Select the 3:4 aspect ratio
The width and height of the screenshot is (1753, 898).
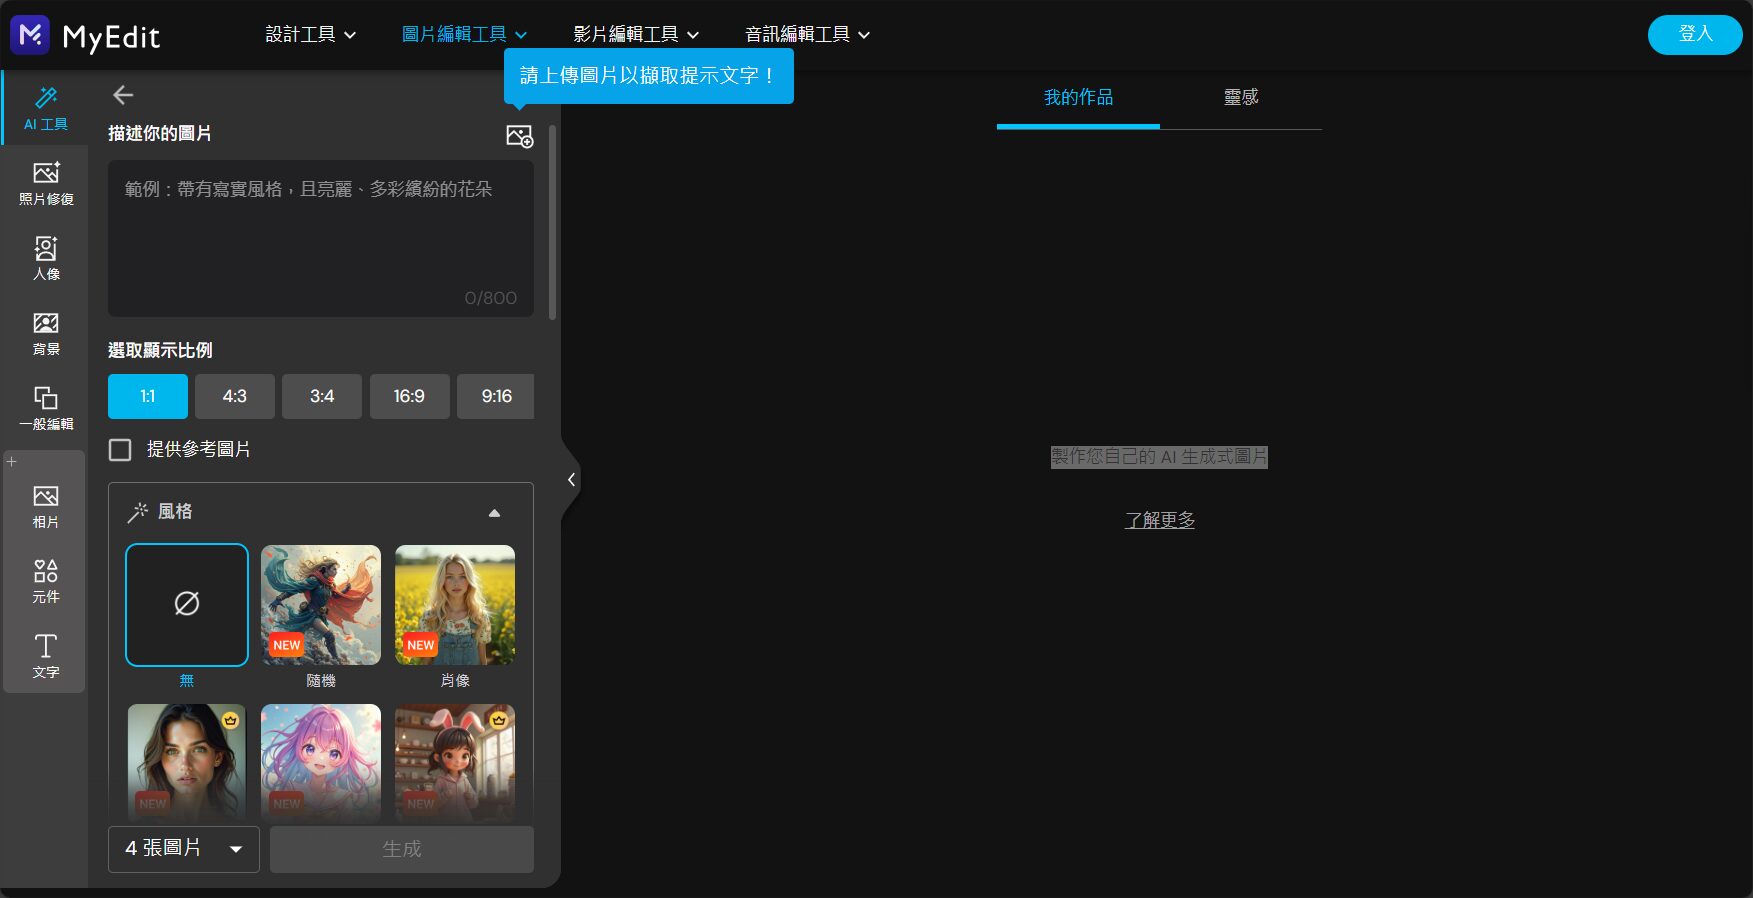[322, 396]
